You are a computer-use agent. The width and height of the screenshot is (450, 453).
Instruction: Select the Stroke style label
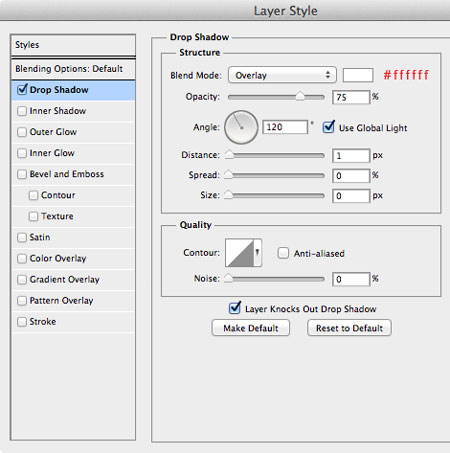43,322
